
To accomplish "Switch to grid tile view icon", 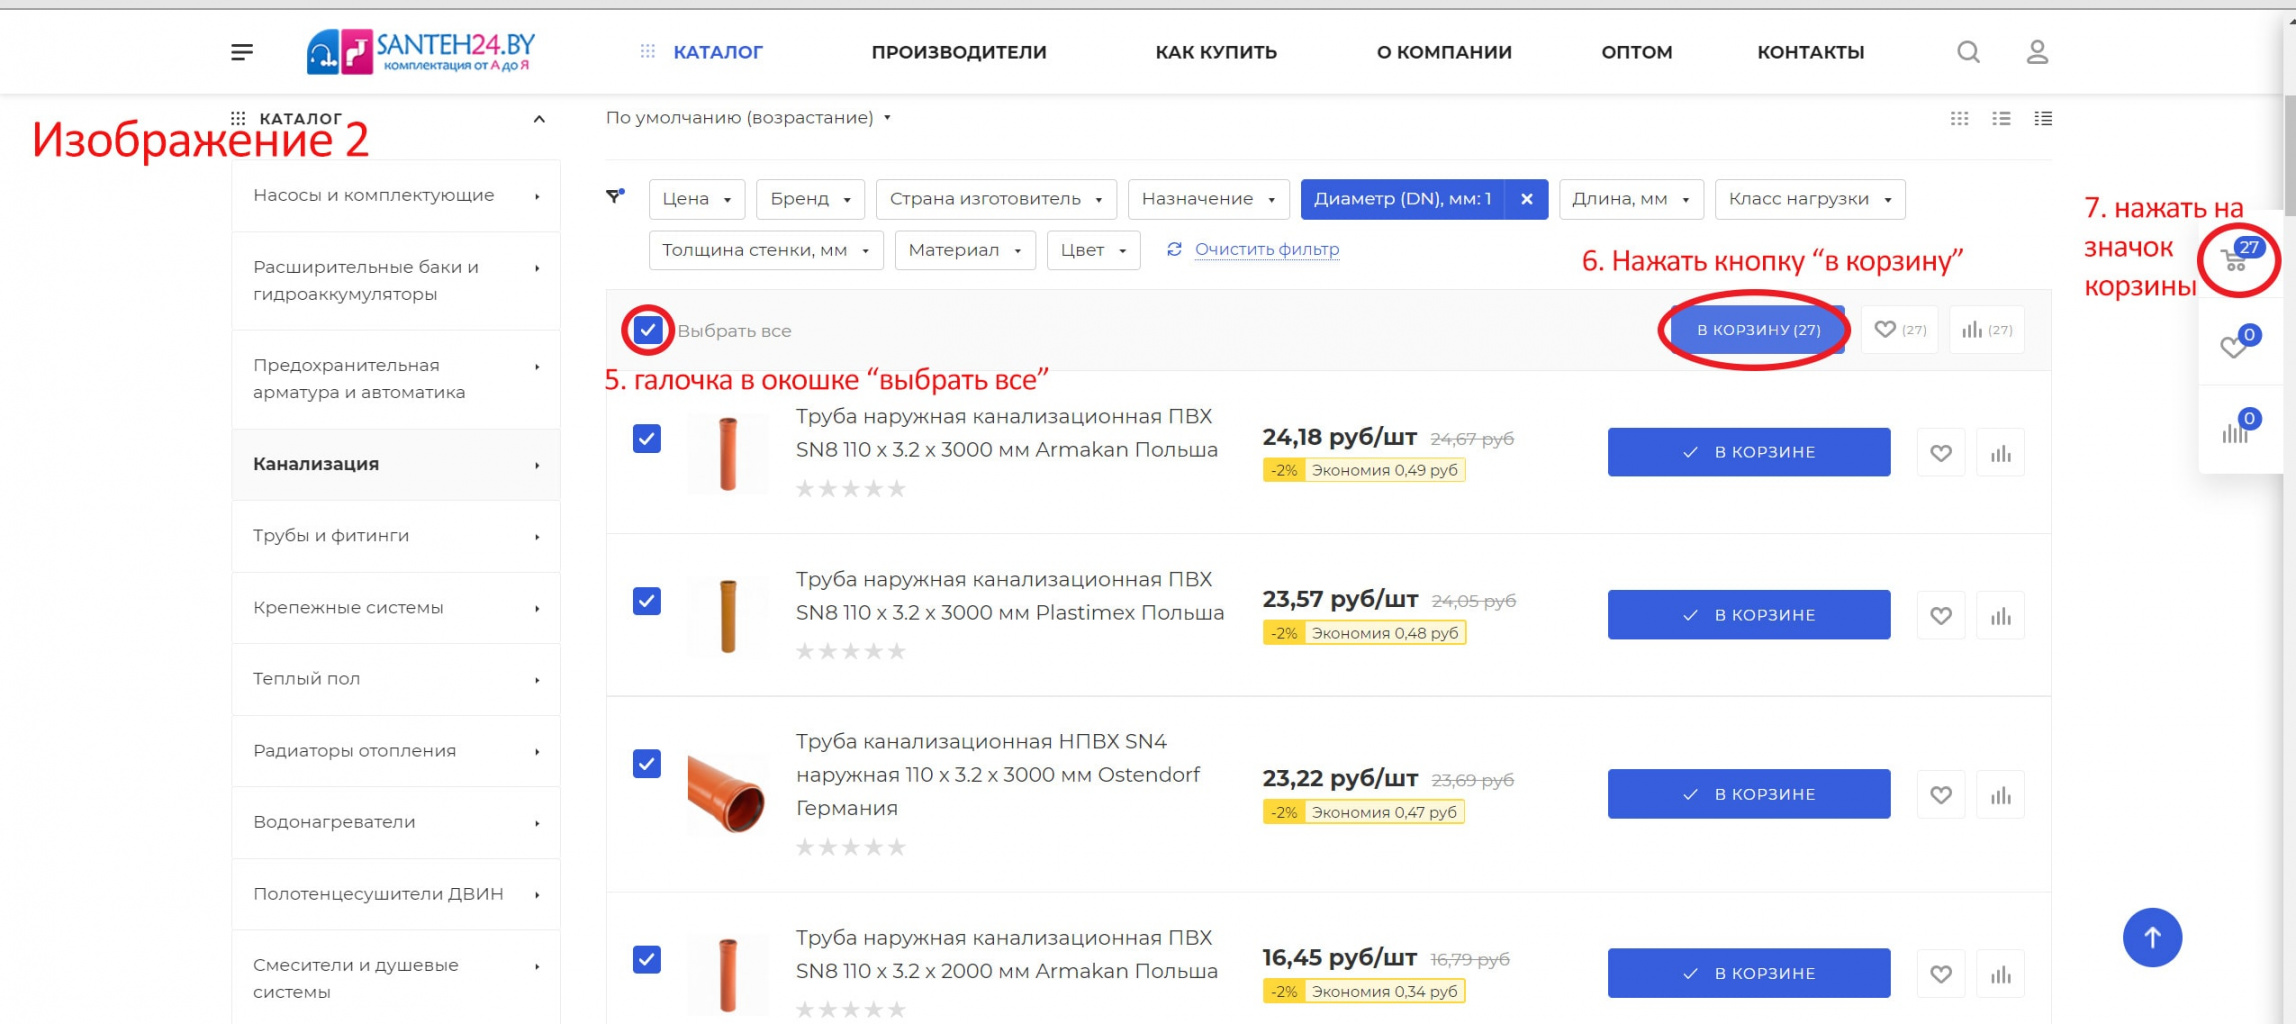I will 1959,119.
